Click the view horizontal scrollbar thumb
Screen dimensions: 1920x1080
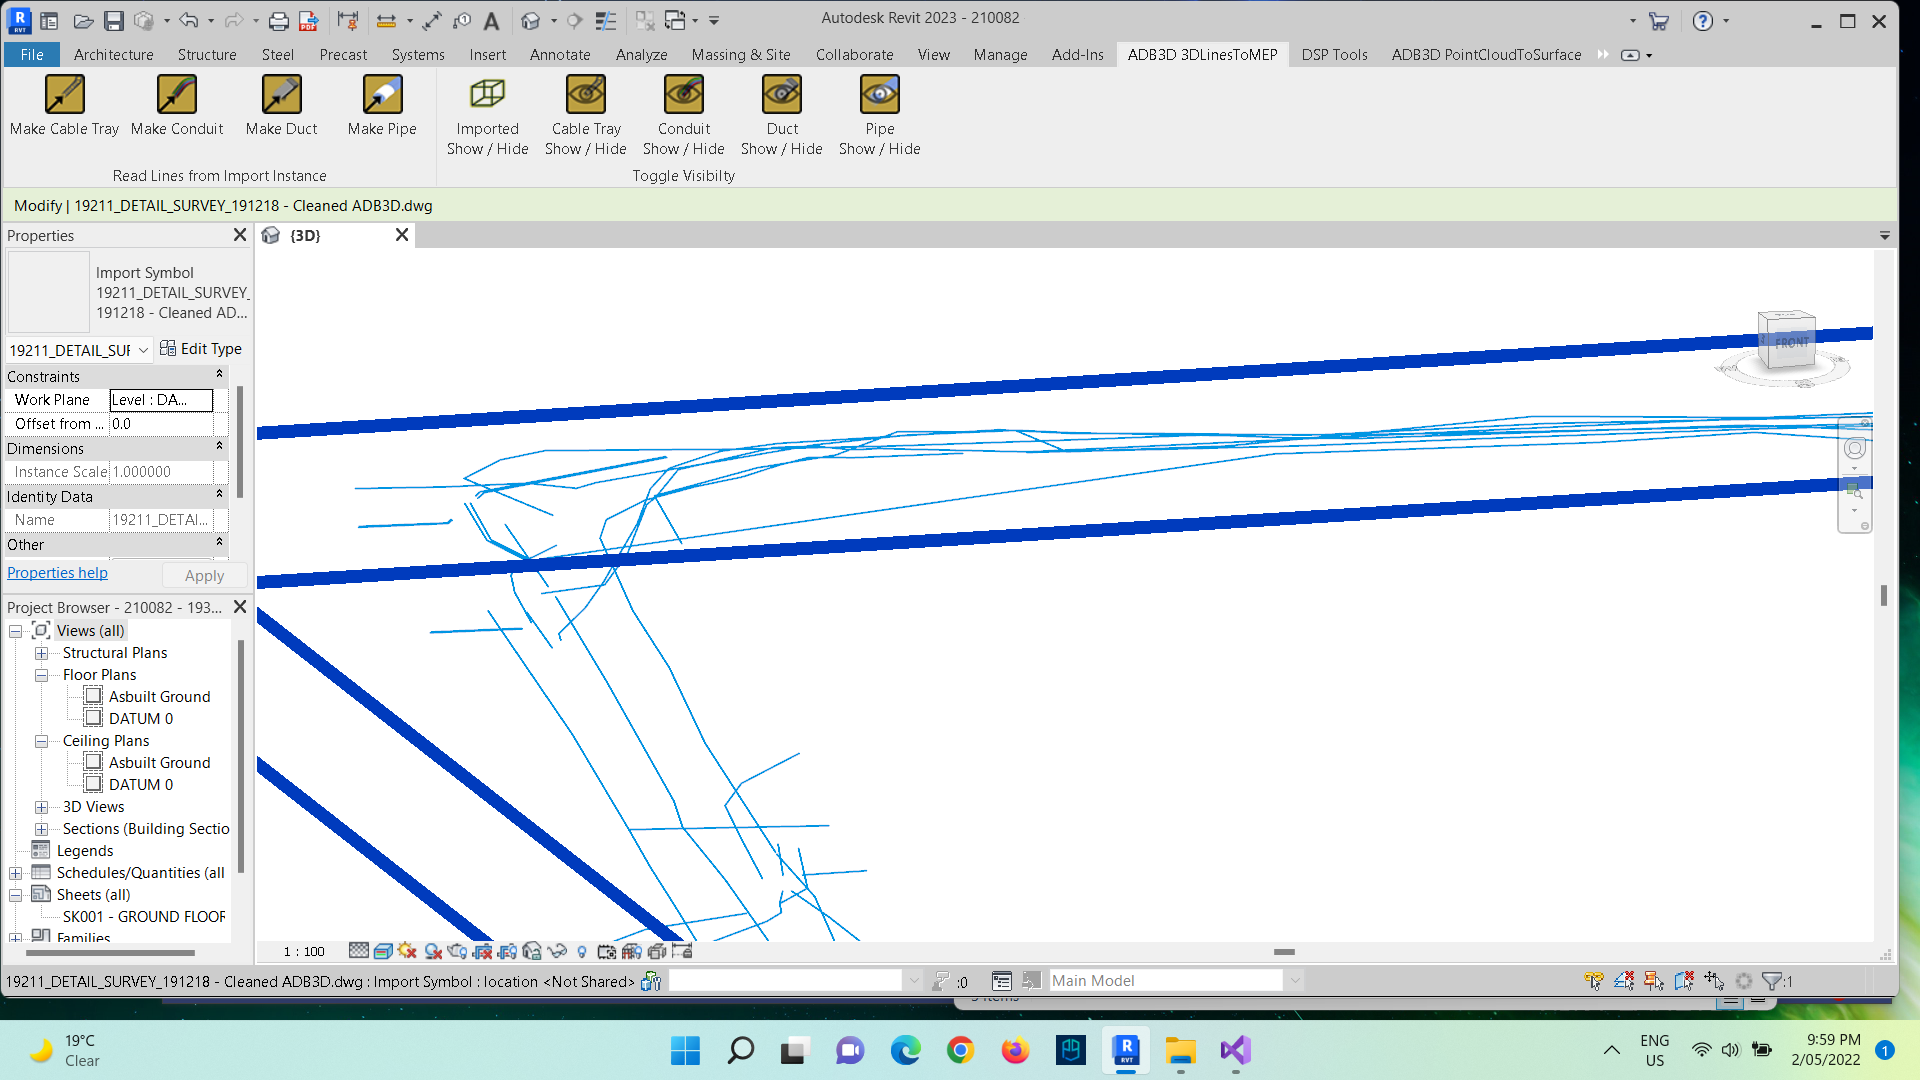point(1284,952)
